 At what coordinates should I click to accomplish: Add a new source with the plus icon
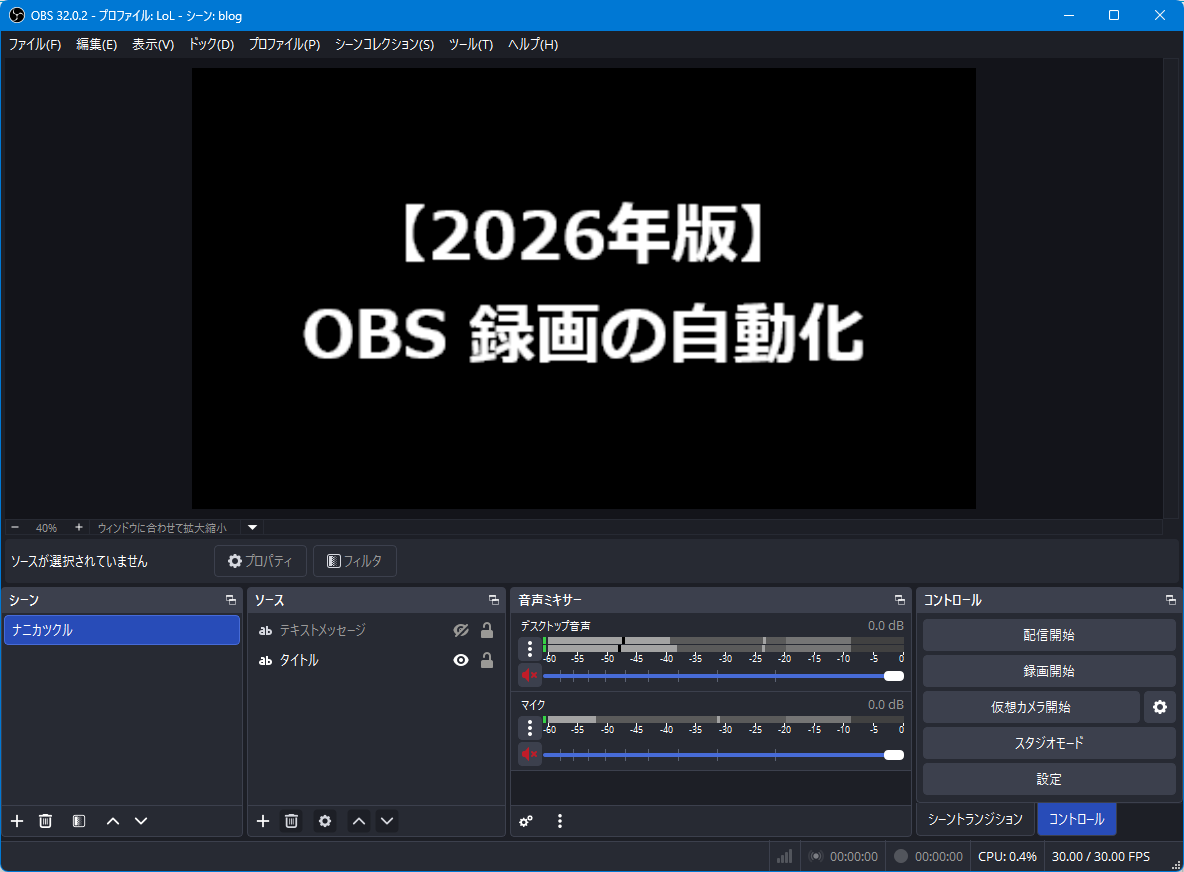tap(263, 821)
